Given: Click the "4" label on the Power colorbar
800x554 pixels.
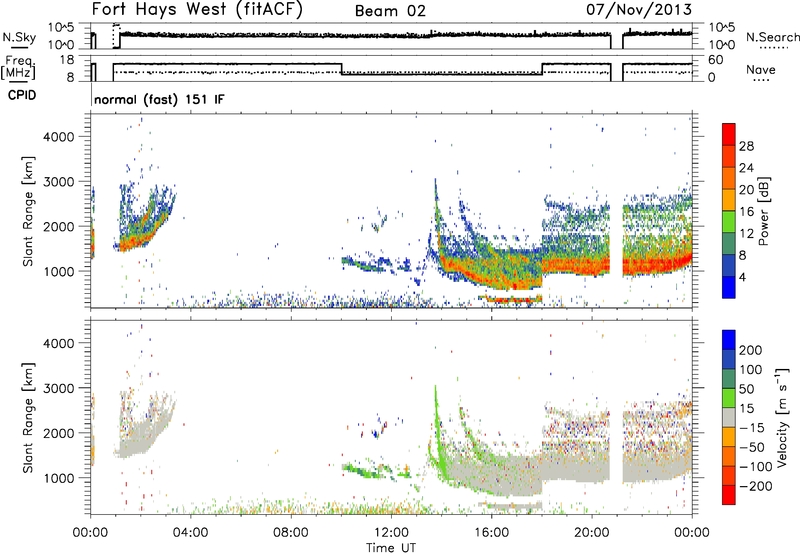Looking at the screenshot, I should (743, 277).
